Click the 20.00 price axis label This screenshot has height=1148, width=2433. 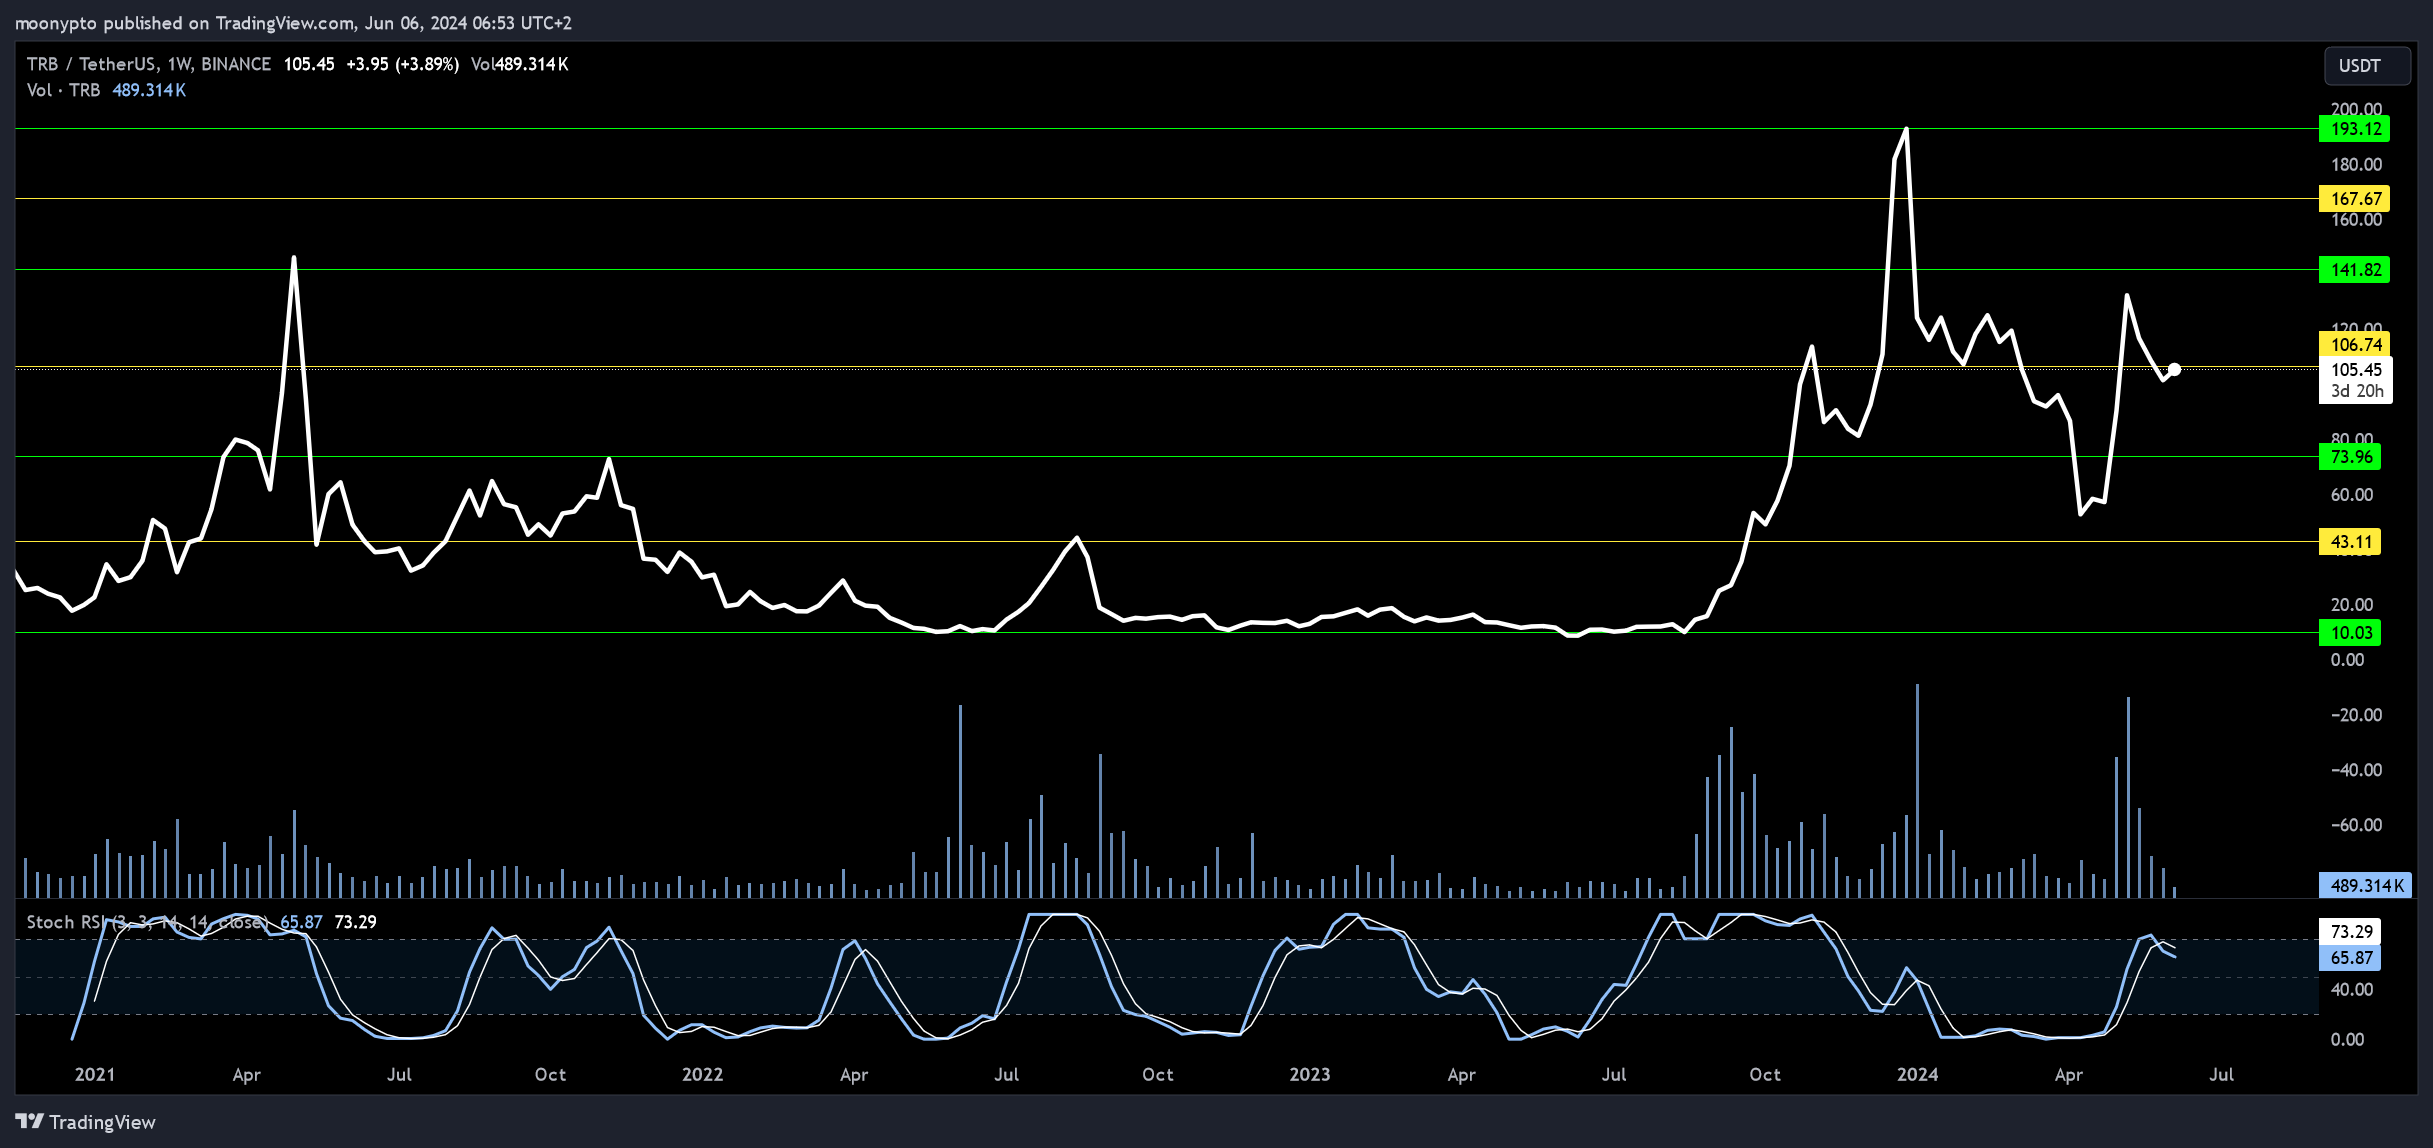click(x=2351, y=605)
